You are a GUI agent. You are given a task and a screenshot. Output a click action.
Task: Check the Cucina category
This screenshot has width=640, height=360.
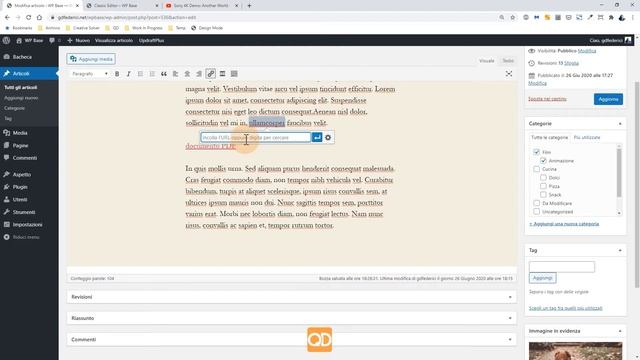pyautogui.click(x=536, y=169)
